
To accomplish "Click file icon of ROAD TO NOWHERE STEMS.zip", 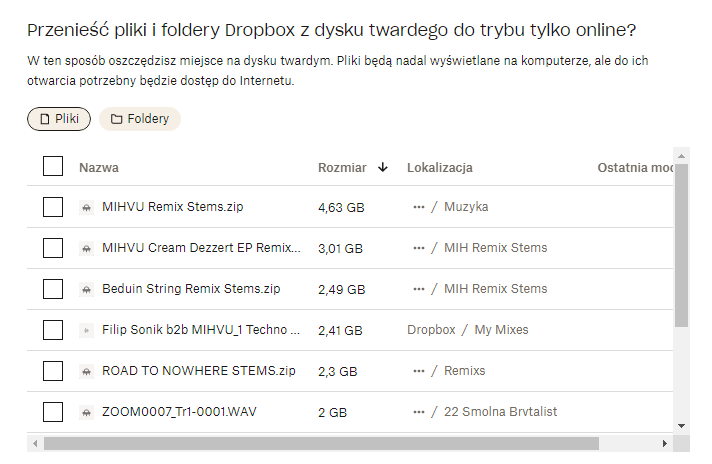I will [x=86, y=371].
